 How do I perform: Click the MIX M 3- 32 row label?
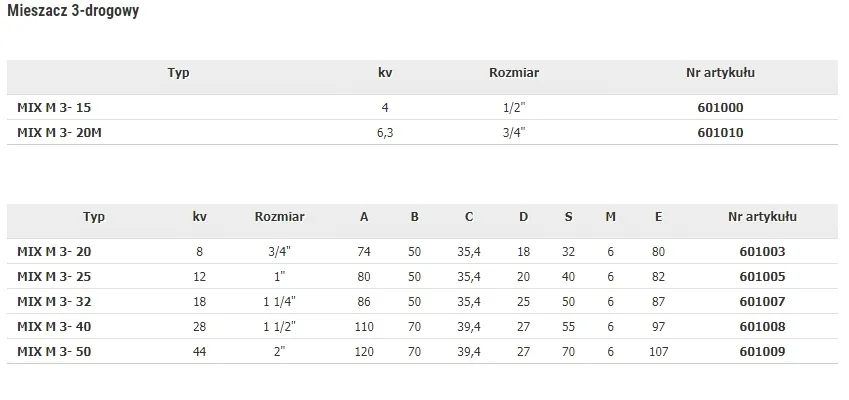(54, 301)
